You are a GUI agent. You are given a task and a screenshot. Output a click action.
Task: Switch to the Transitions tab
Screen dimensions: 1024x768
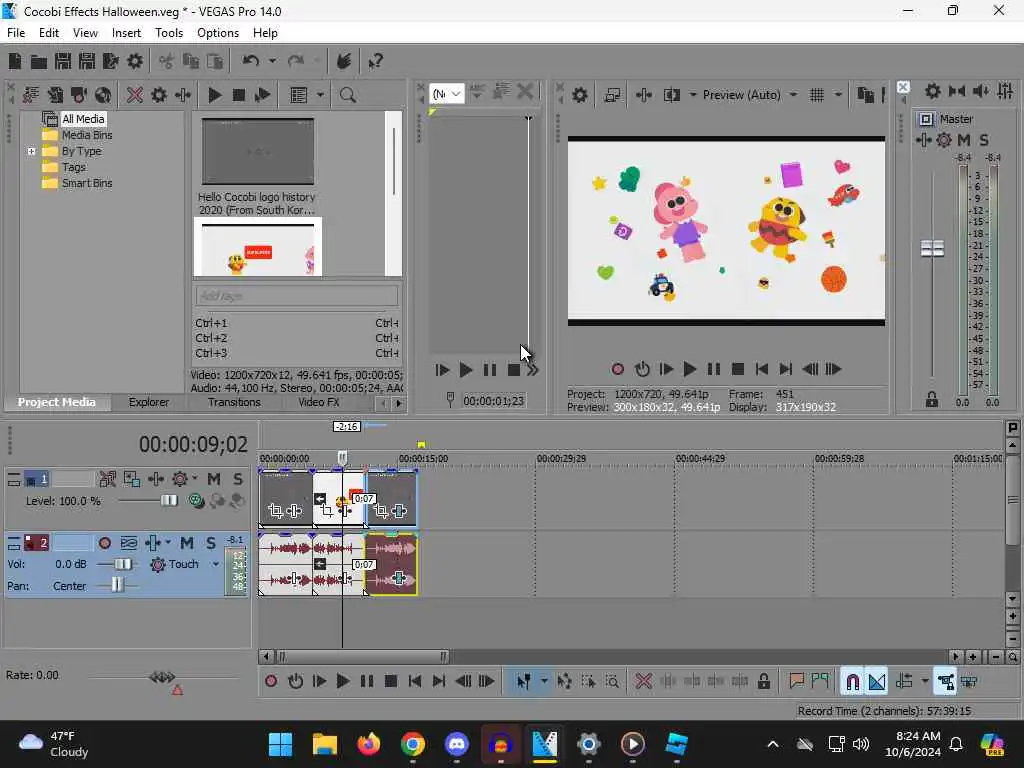[x=234, y=402]
